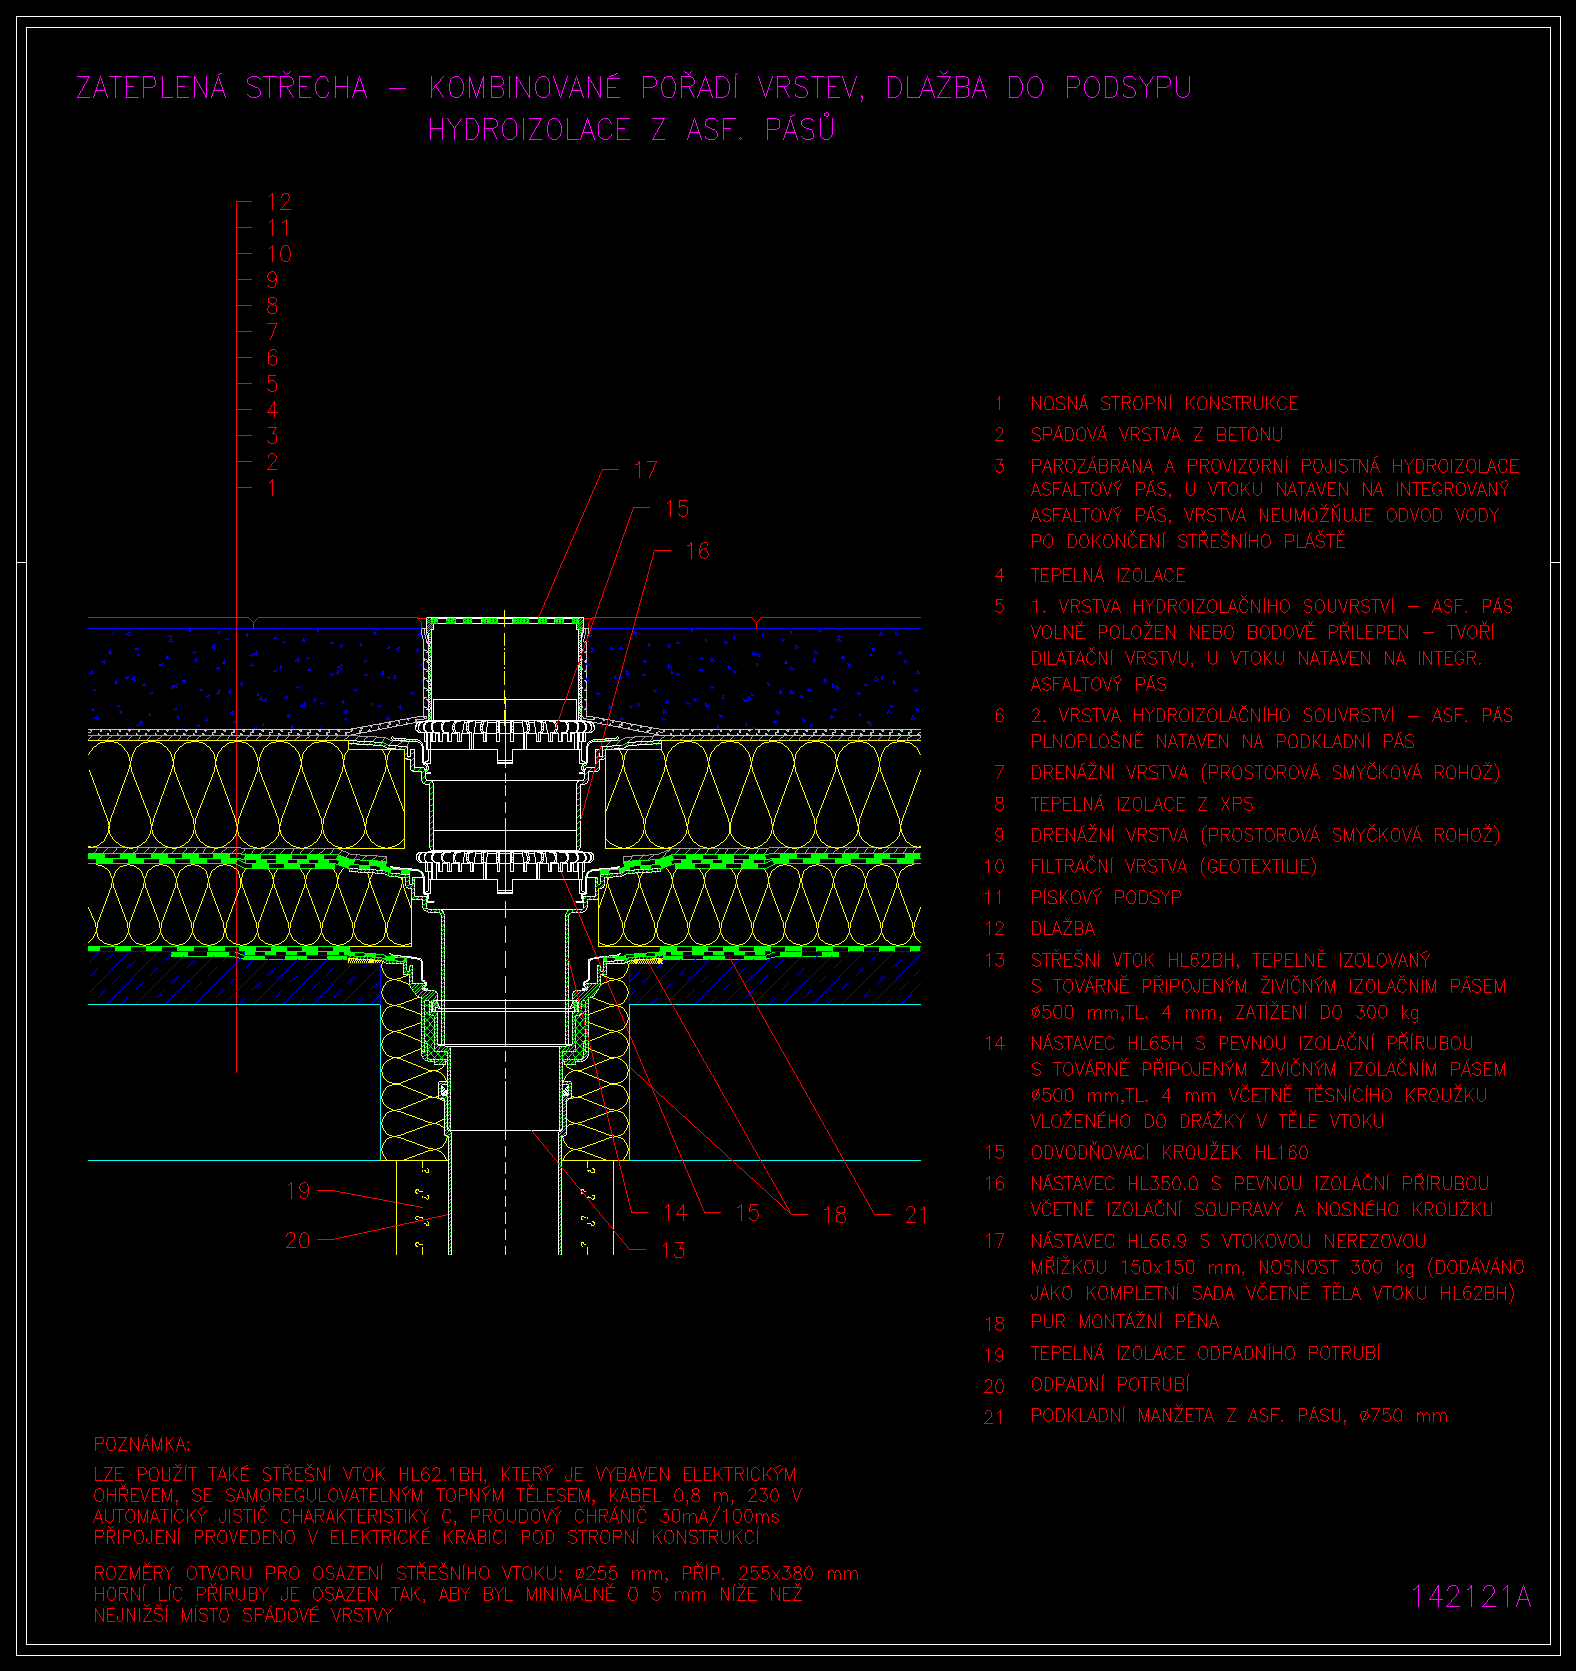Click callout number 20 pointing to the pipe
Image resolution: width=1576 pixels, height=1671 pixels.
coord(298,1240)
